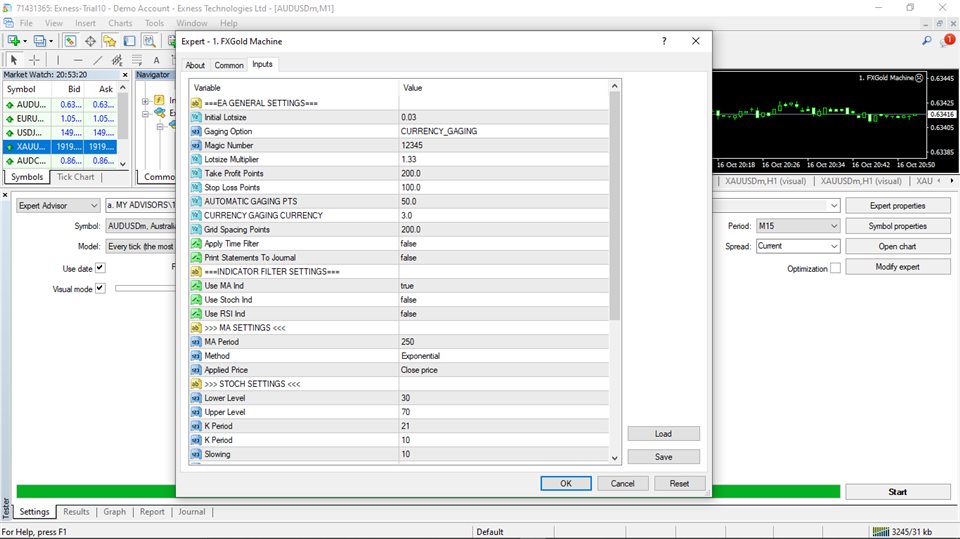
Task: Select the arrow Cursor tool
Action: 14,59
